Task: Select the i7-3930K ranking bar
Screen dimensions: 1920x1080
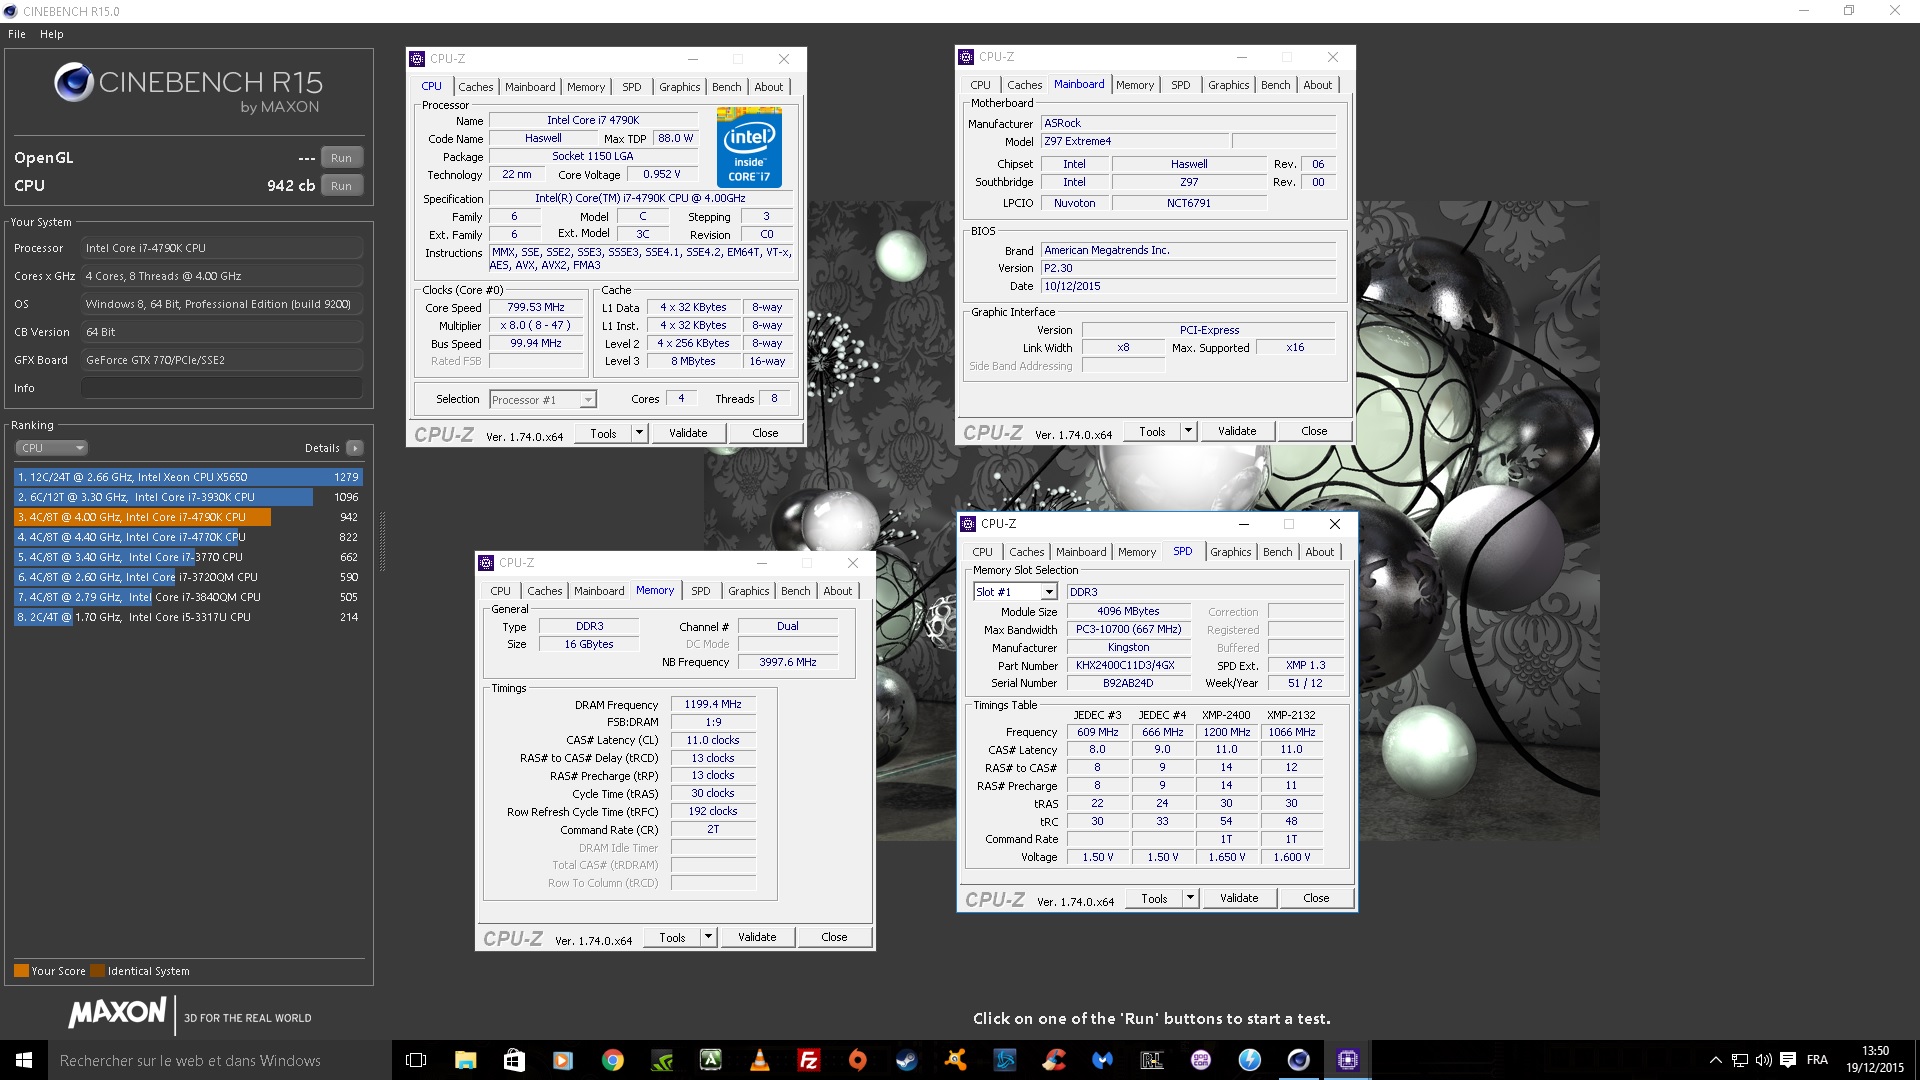Action: click(163, 497)
